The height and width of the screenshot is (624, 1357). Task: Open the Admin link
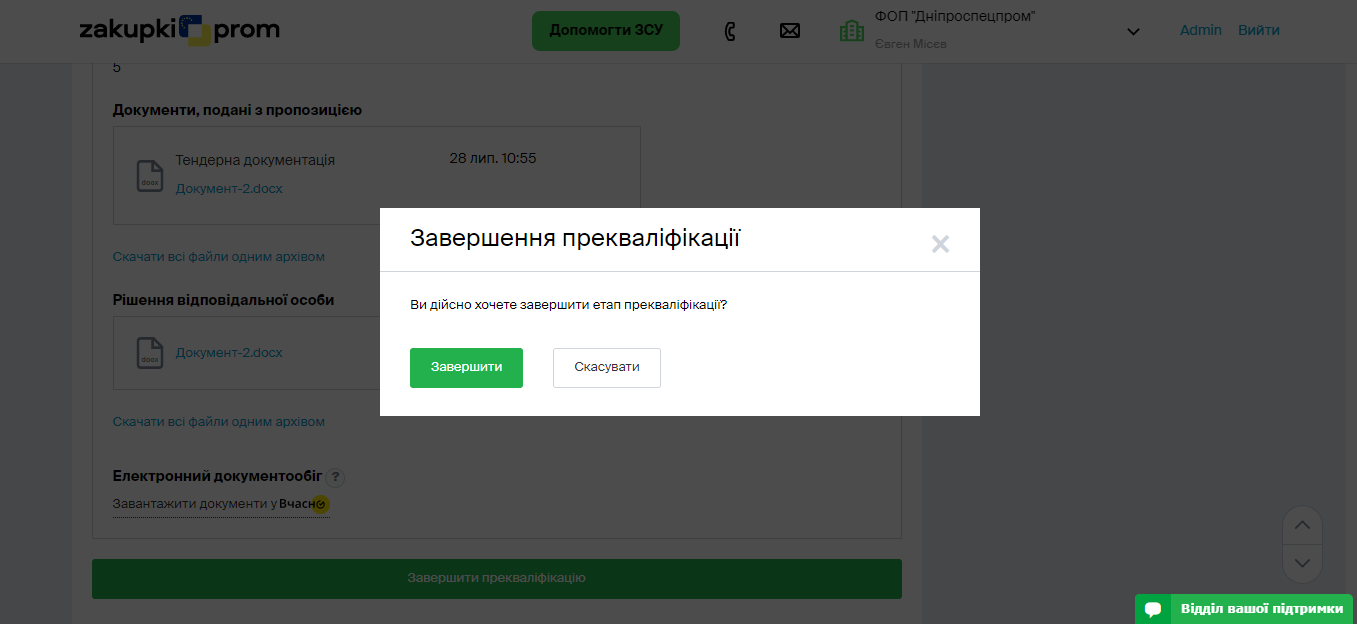[x=1200, y=30]
